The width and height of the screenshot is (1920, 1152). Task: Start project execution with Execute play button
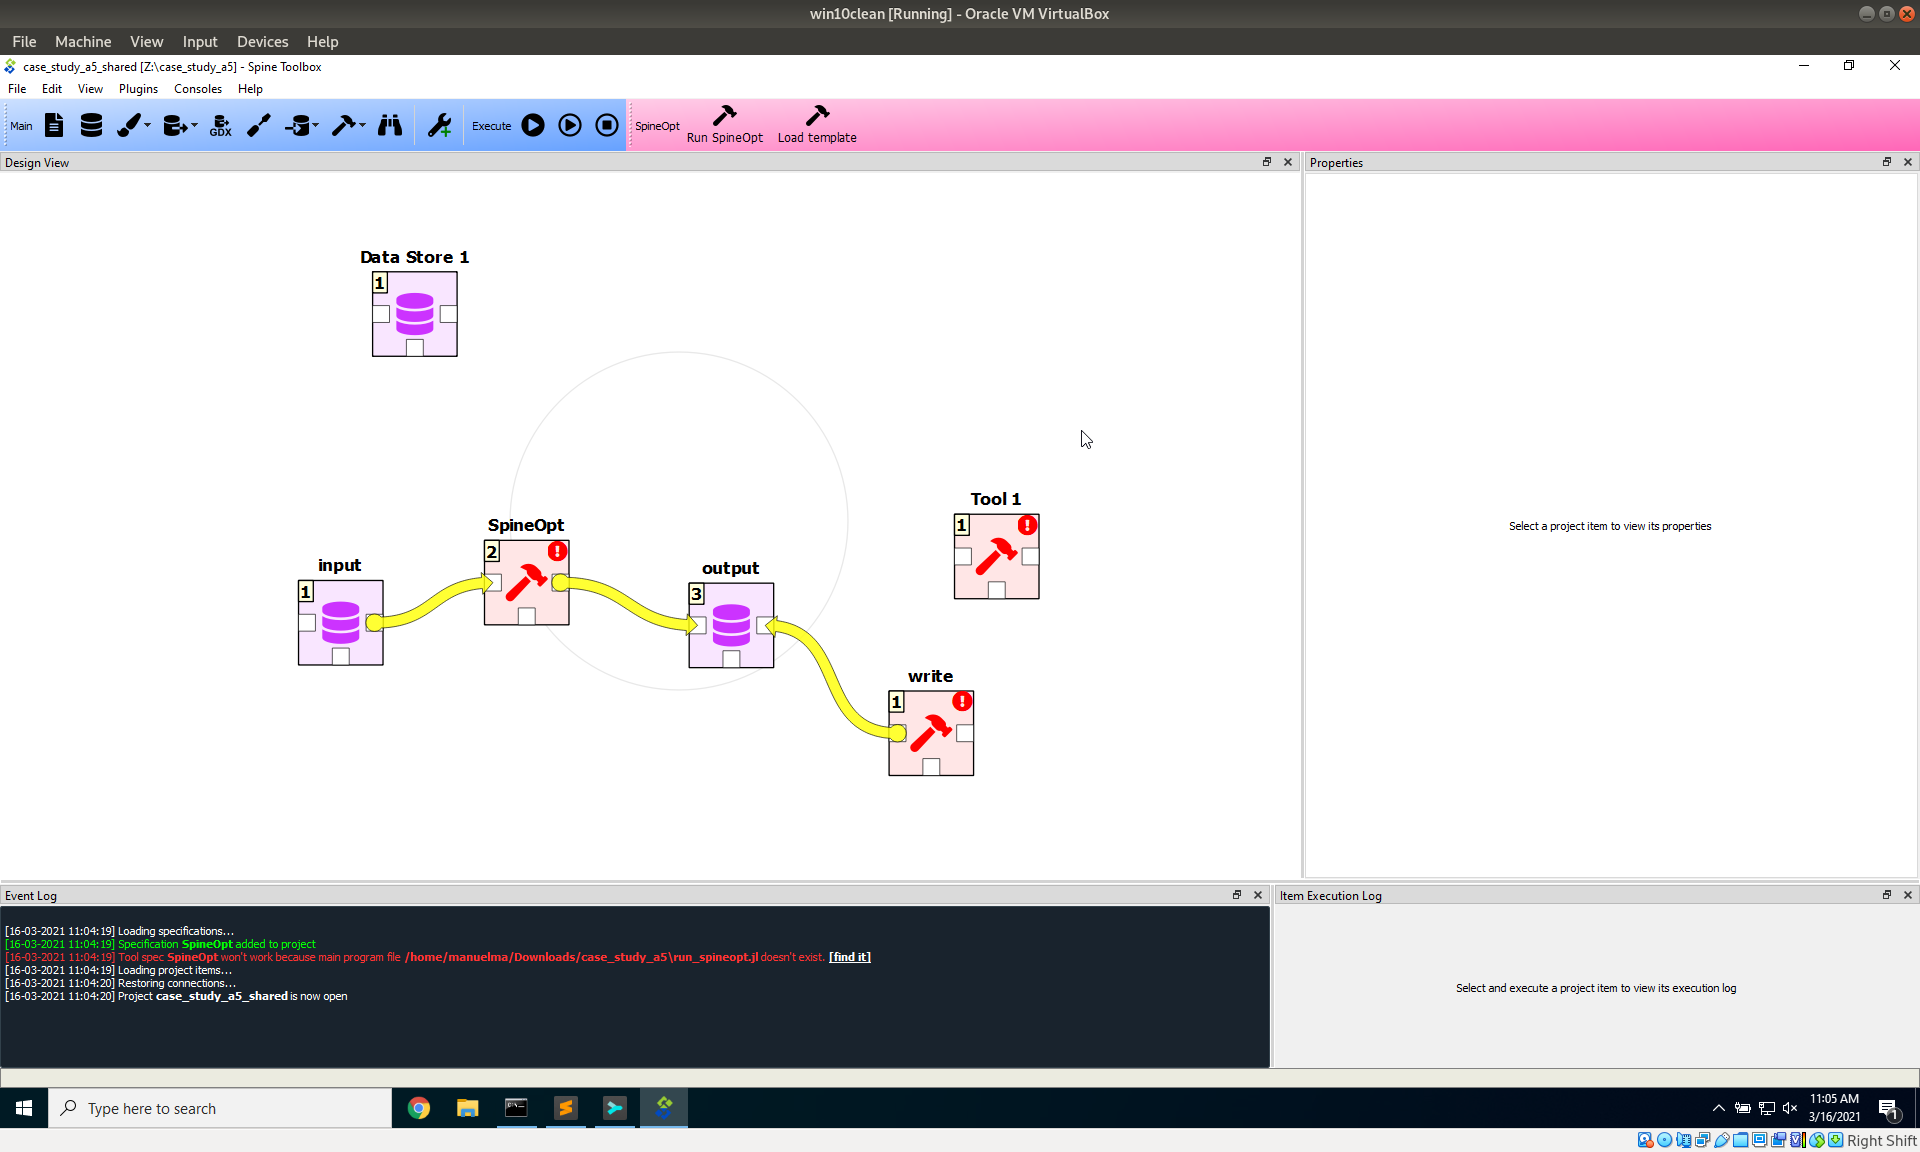(532, 125)
